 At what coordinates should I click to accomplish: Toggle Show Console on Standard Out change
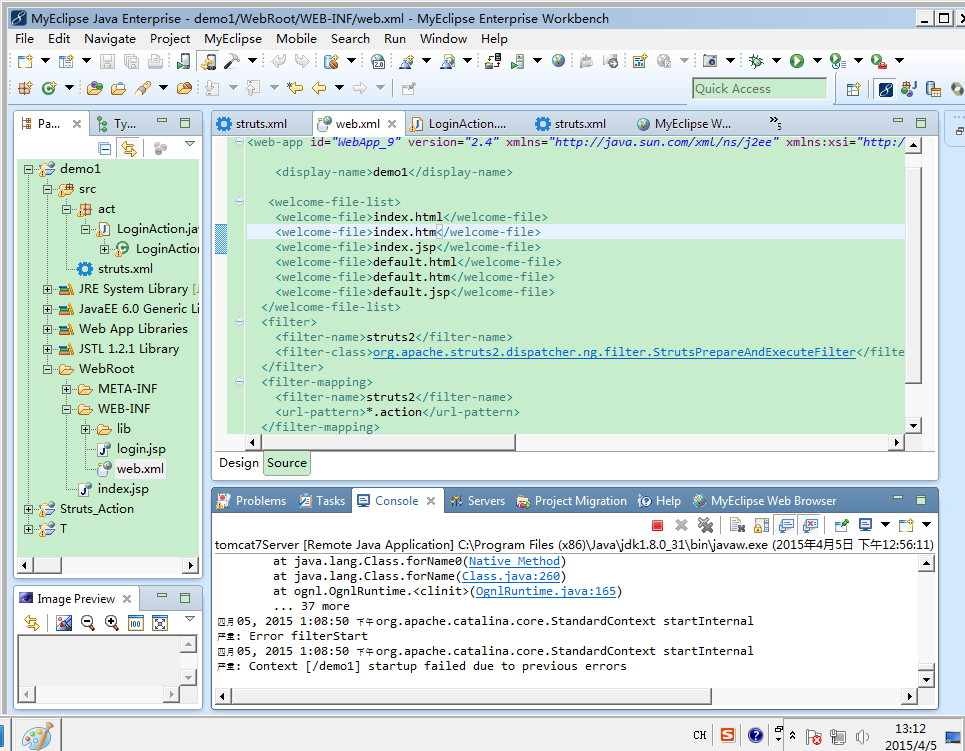(x=786, y=525)
